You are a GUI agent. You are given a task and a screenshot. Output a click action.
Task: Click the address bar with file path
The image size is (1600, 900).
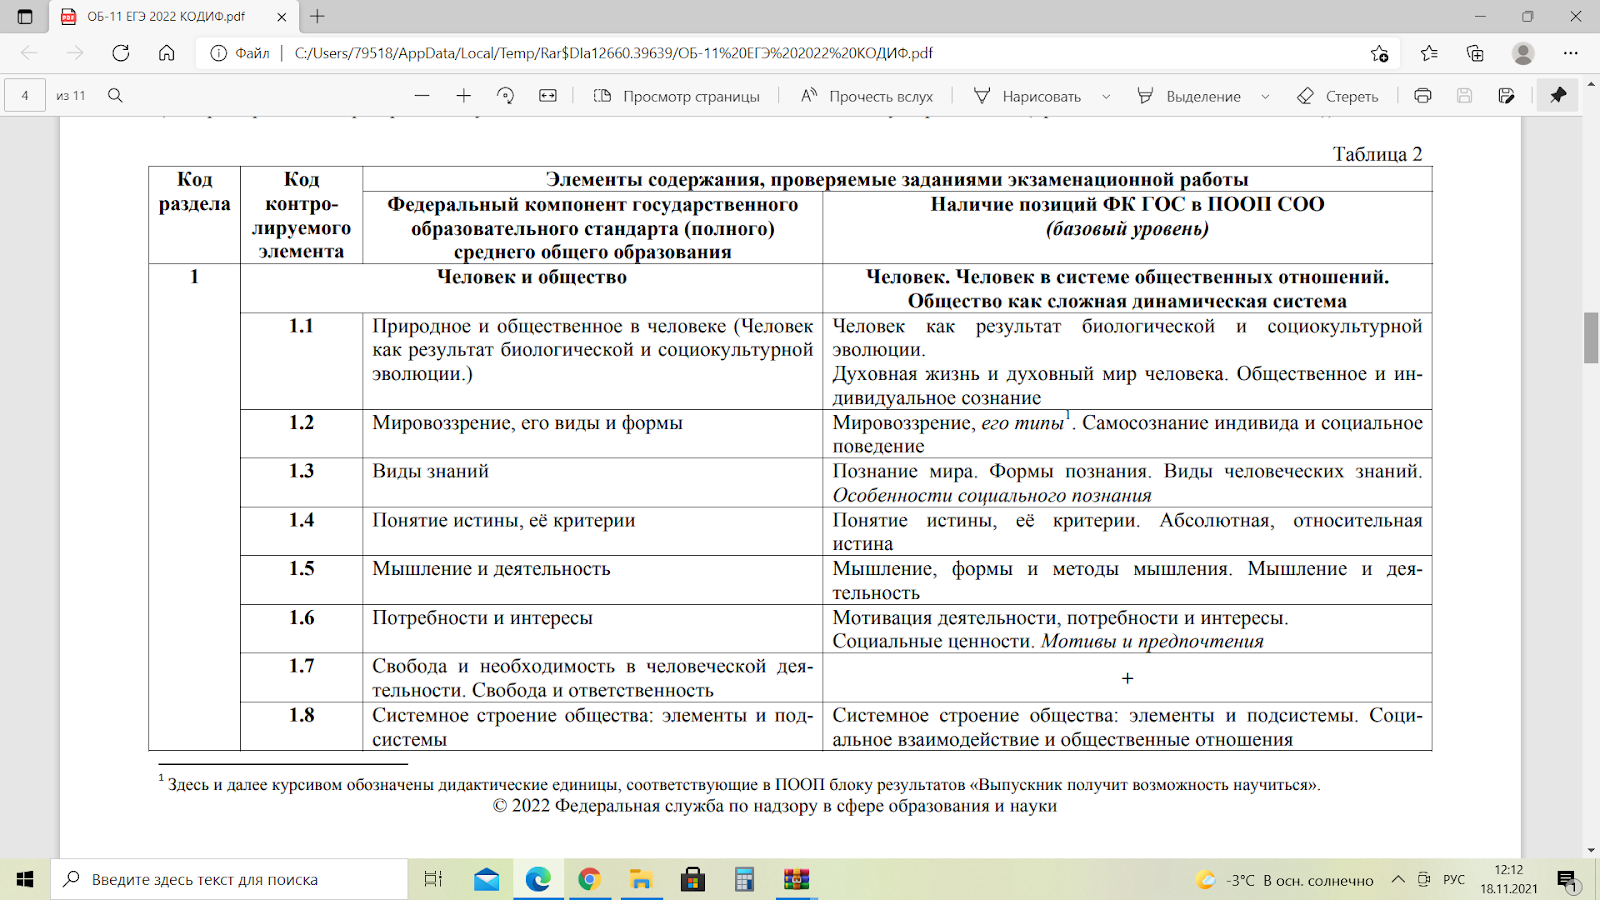coord(800,53)
